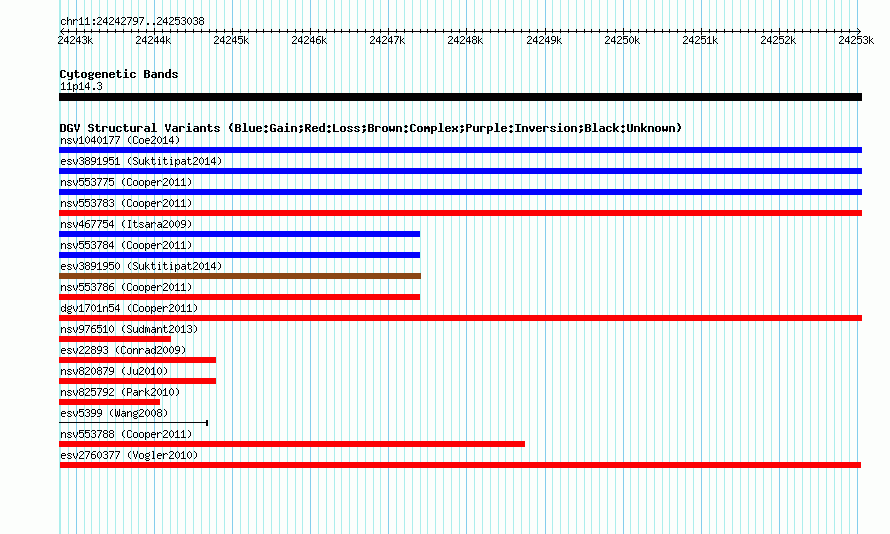Click the 24244k ruler tick label
This screenshot has width=890, height=534.
point(153,40)
